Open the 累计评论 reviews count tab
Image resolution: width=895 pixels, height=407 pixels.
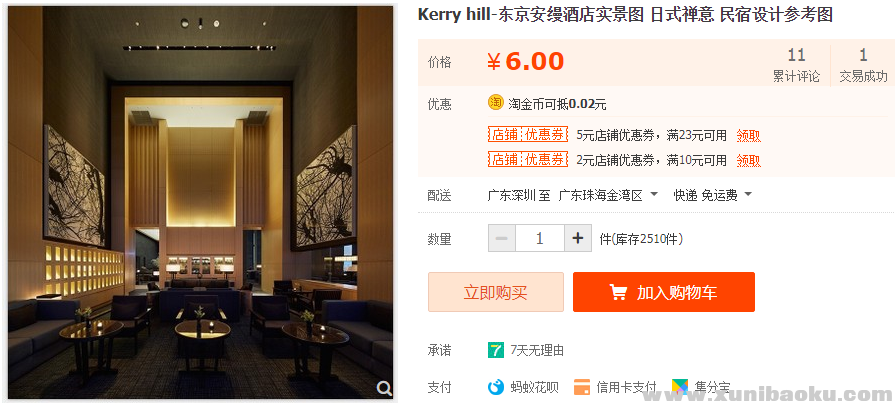(x=796, y=65)
